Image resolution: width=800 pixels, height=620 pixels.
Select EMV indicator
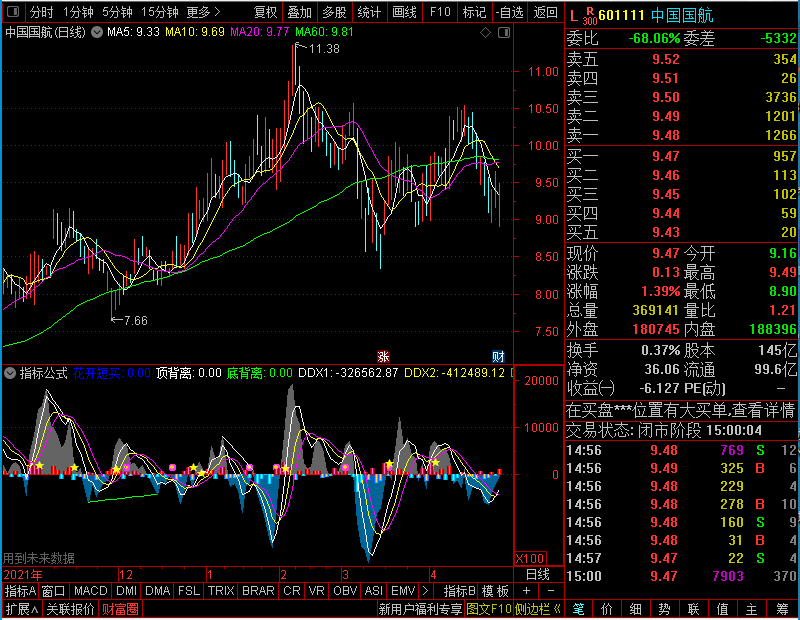click(403, 591)
